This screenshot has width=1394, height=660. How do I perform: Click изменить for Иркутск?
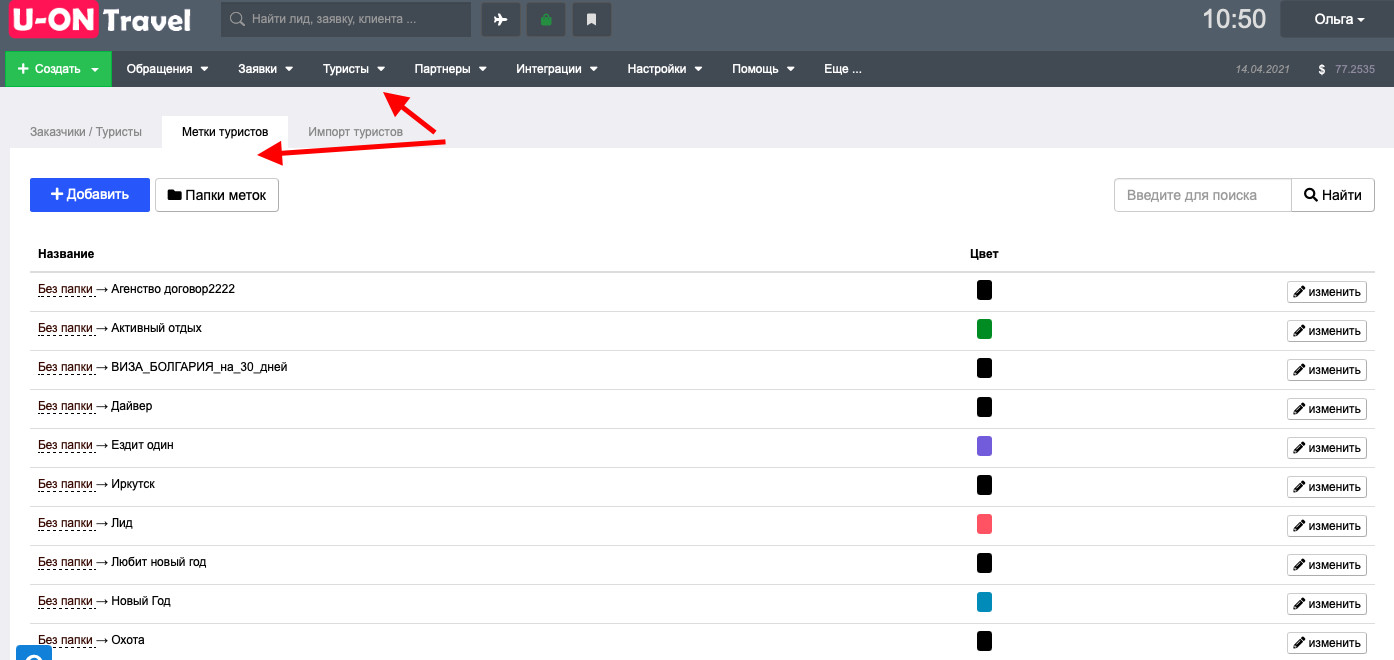[x=1327, y=487]
